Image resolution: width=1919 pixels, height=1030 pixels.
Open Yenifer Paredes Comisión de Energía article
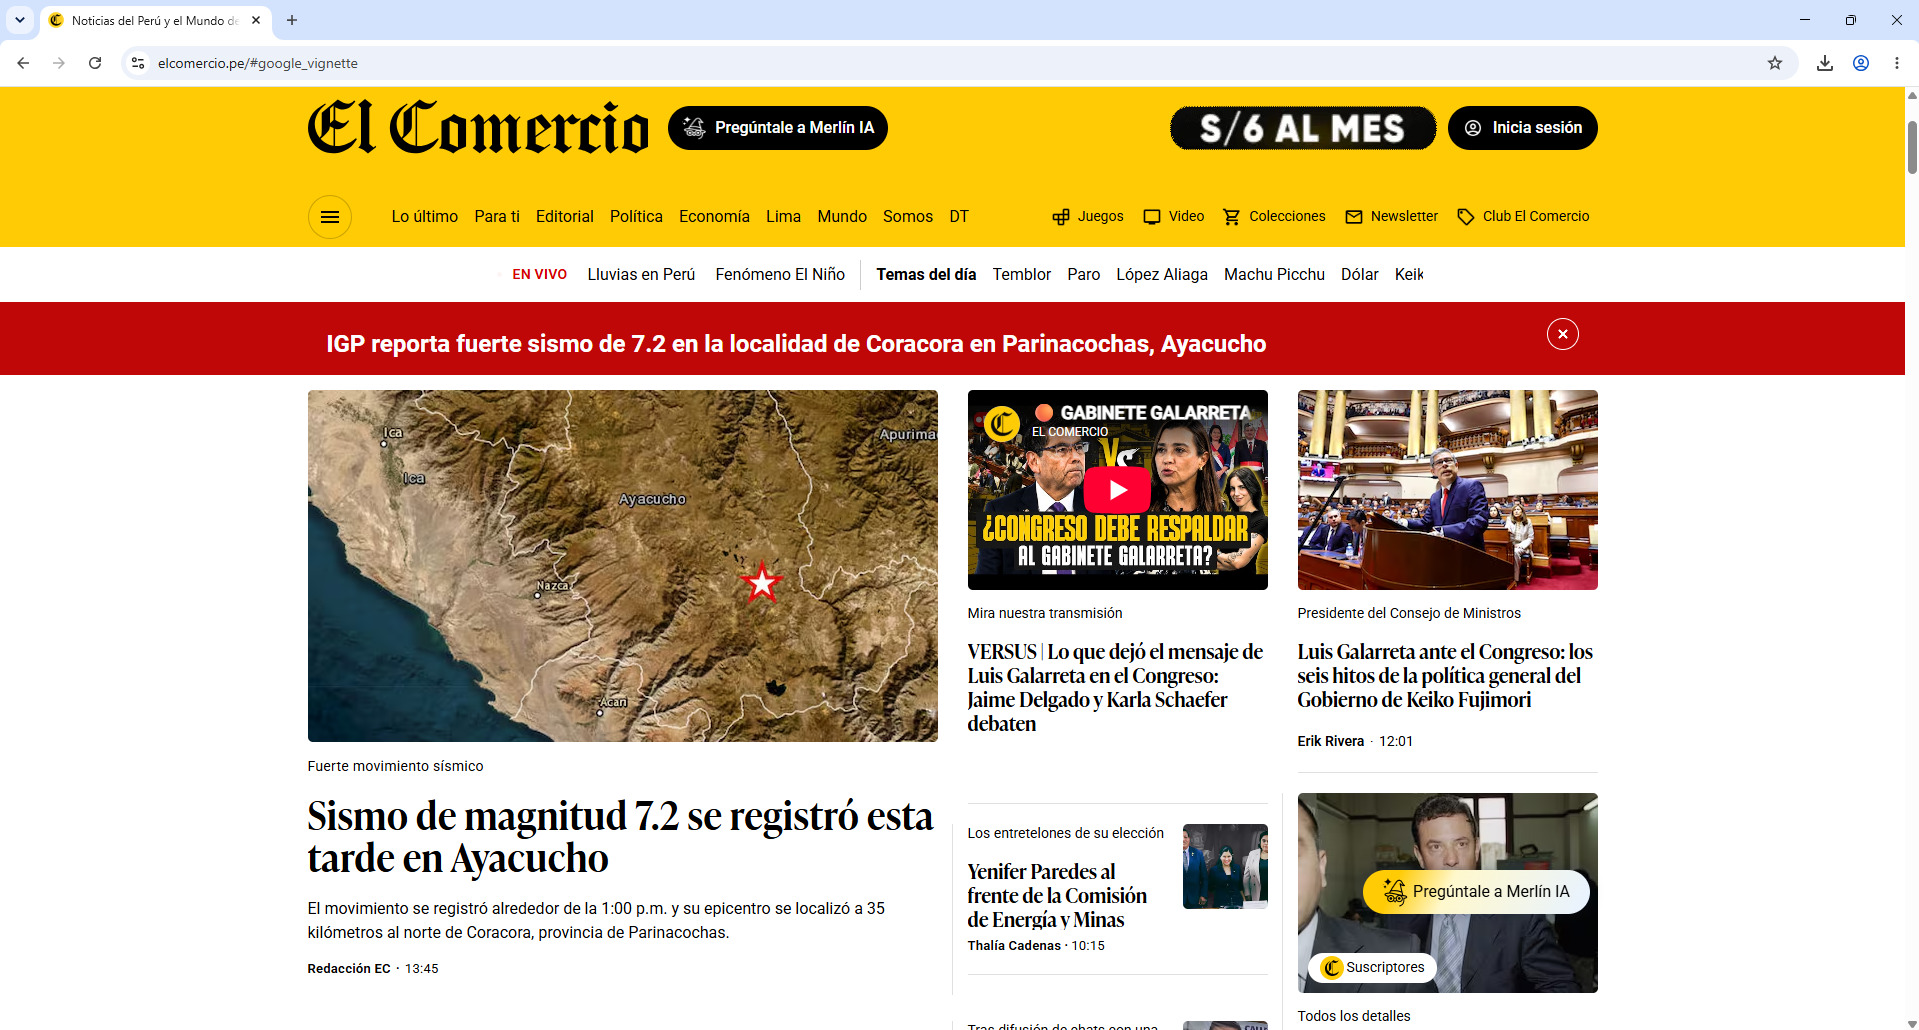(x=1057, y=896)
